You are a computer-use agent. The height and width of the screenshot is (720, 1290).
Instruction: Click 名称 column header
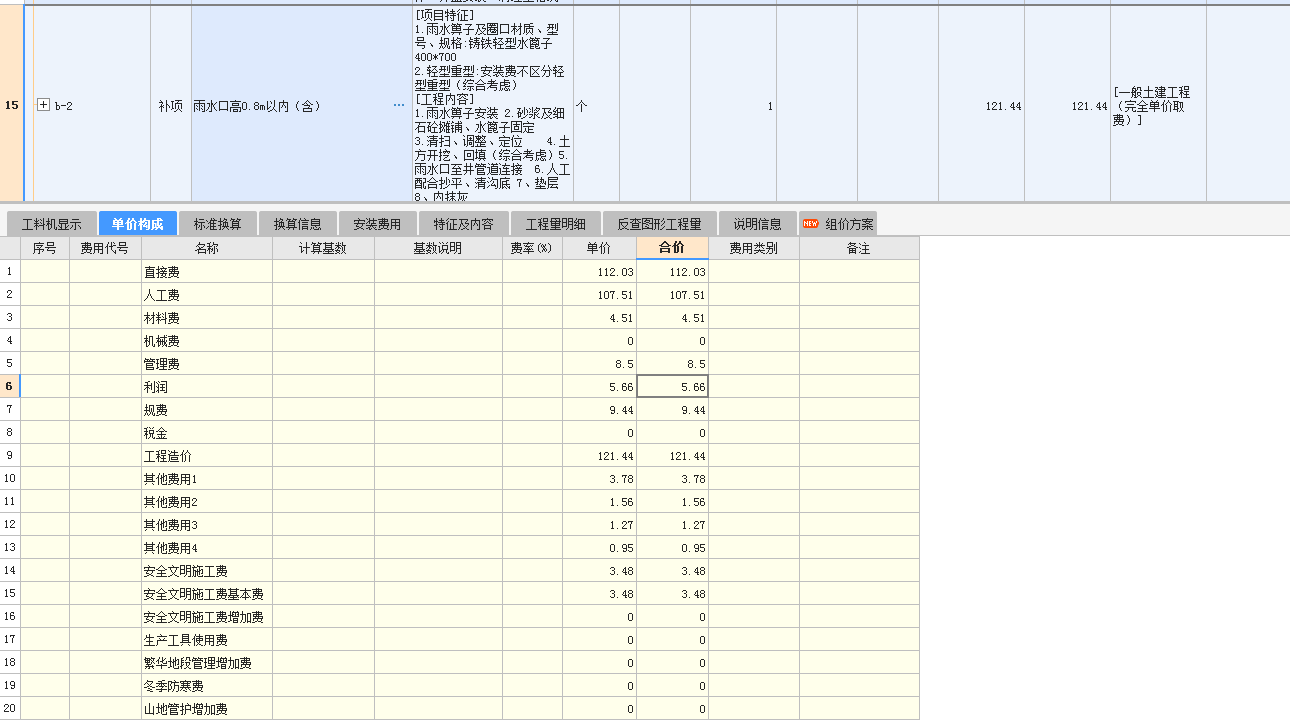pos(207,248)
